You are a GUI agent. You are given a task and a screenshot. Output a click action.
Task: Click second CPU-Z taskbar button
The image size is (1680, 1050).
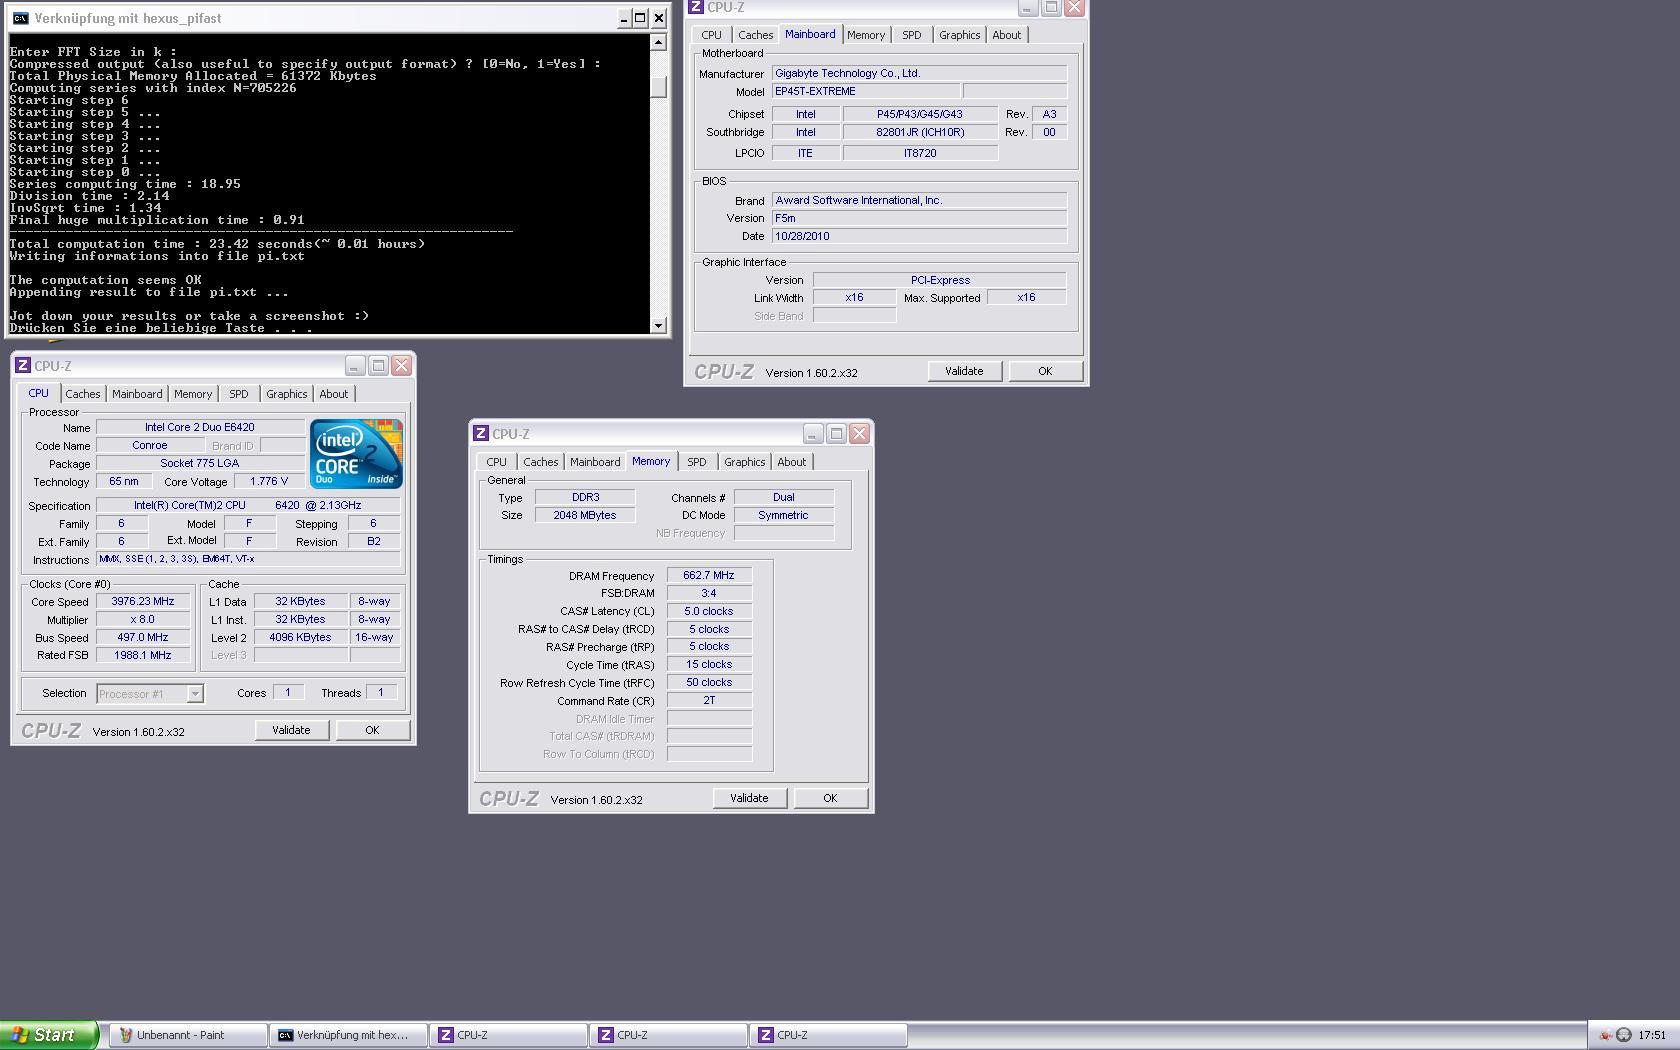(668, 1035)
